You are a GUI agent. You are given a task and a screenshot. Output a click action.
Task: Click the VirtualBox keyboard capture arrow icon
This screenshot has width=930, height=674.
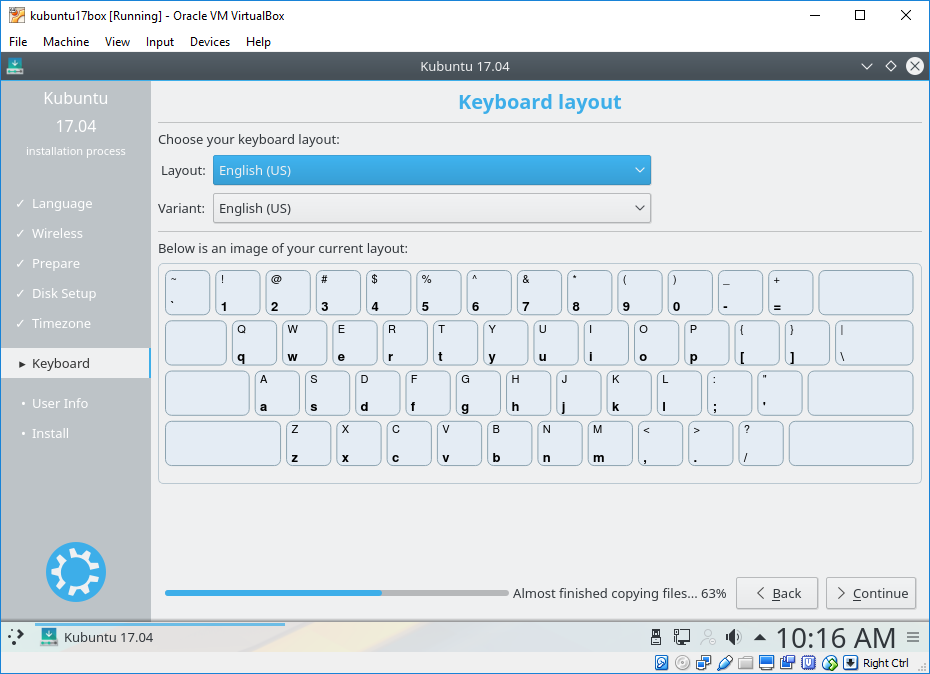pos(851,663)
